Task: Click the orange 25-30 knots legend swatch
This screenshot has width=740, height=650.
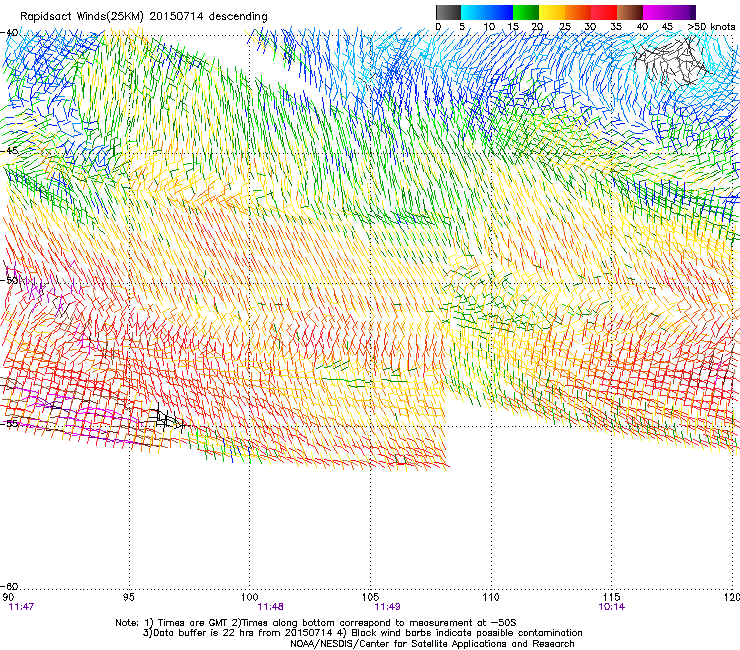Action: coord(578,12)
